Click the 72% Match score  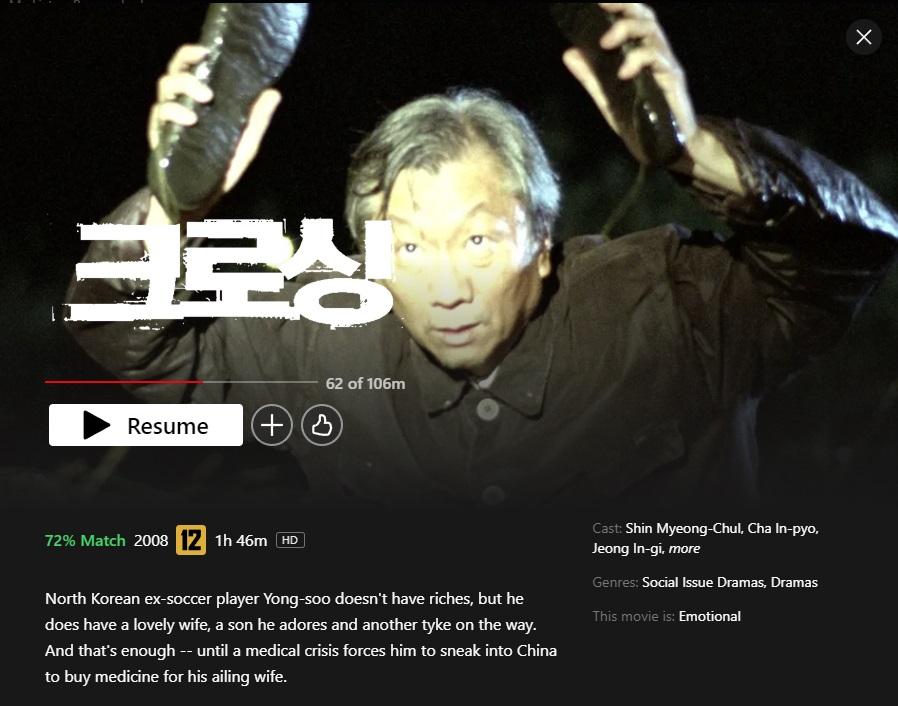85,541
